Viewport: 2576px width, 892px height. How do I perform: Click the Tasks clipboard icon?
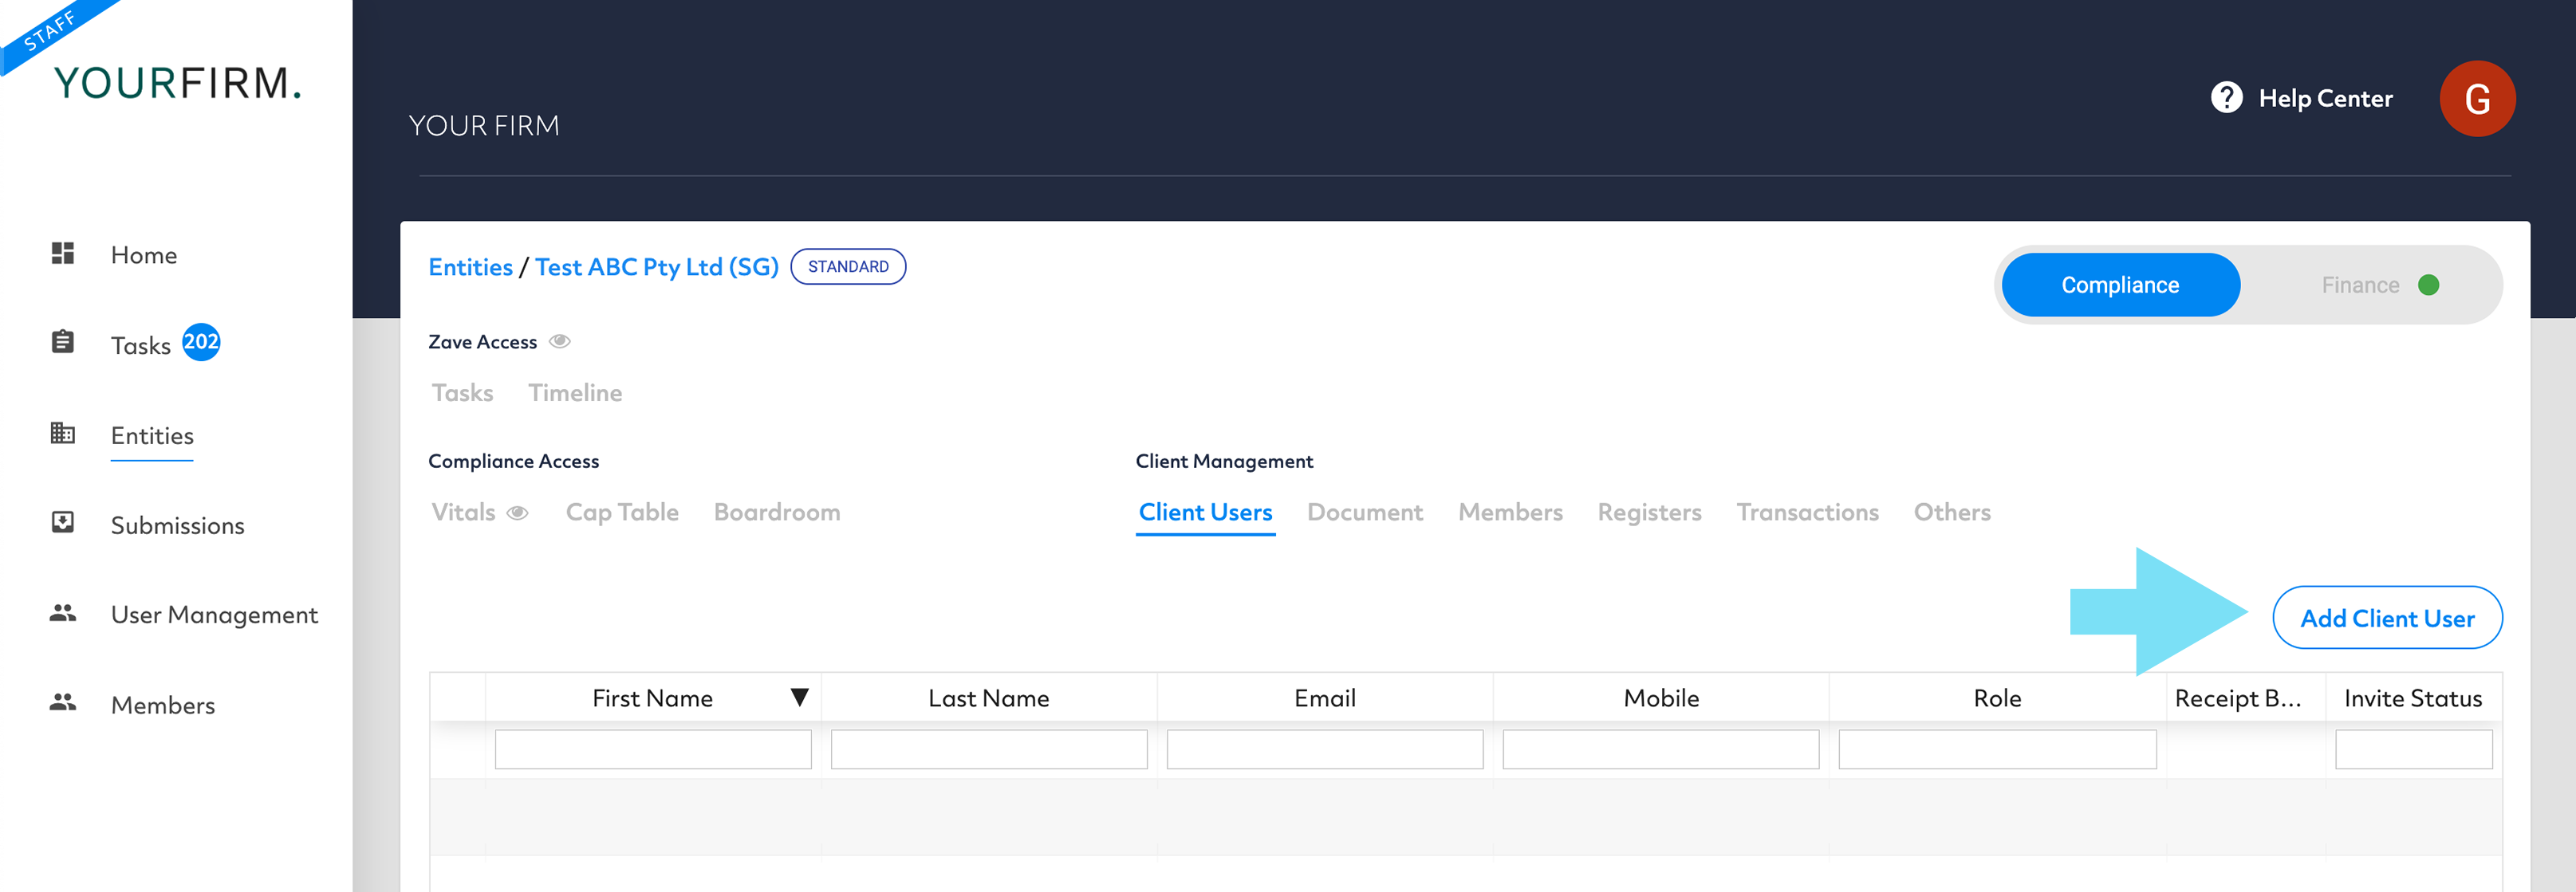63,342
